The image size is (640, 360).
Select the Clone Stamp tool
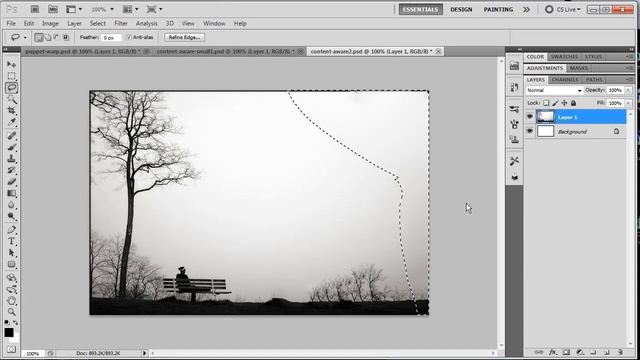11,158
